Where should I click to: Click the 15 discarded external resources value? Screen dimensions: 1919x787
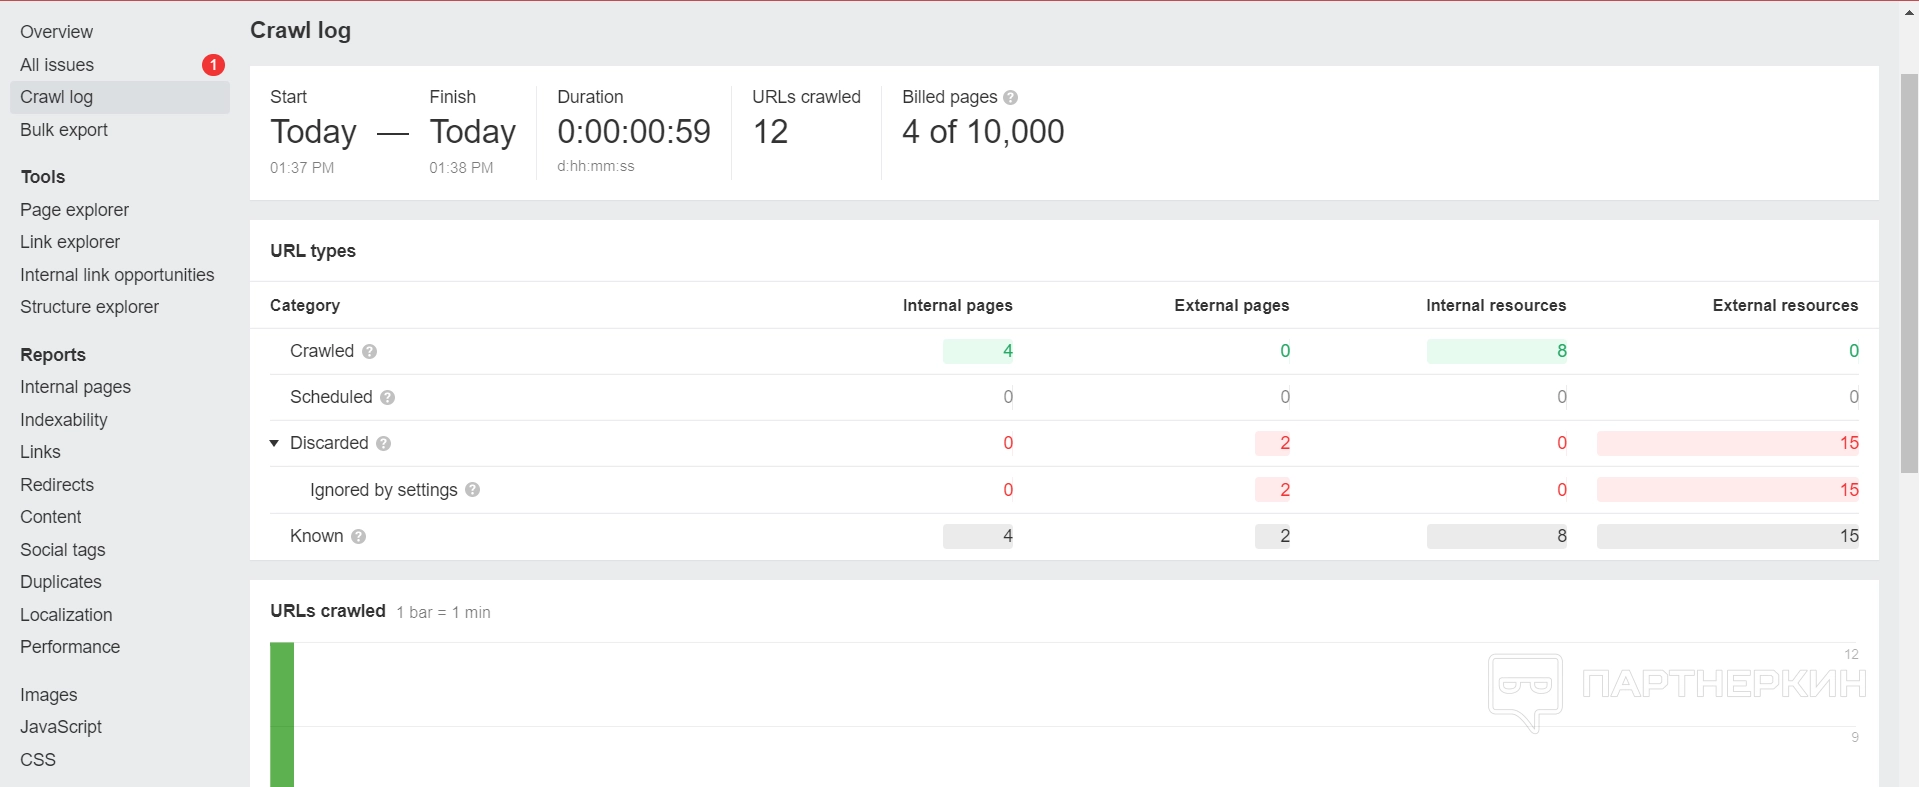pos(1848,443)
